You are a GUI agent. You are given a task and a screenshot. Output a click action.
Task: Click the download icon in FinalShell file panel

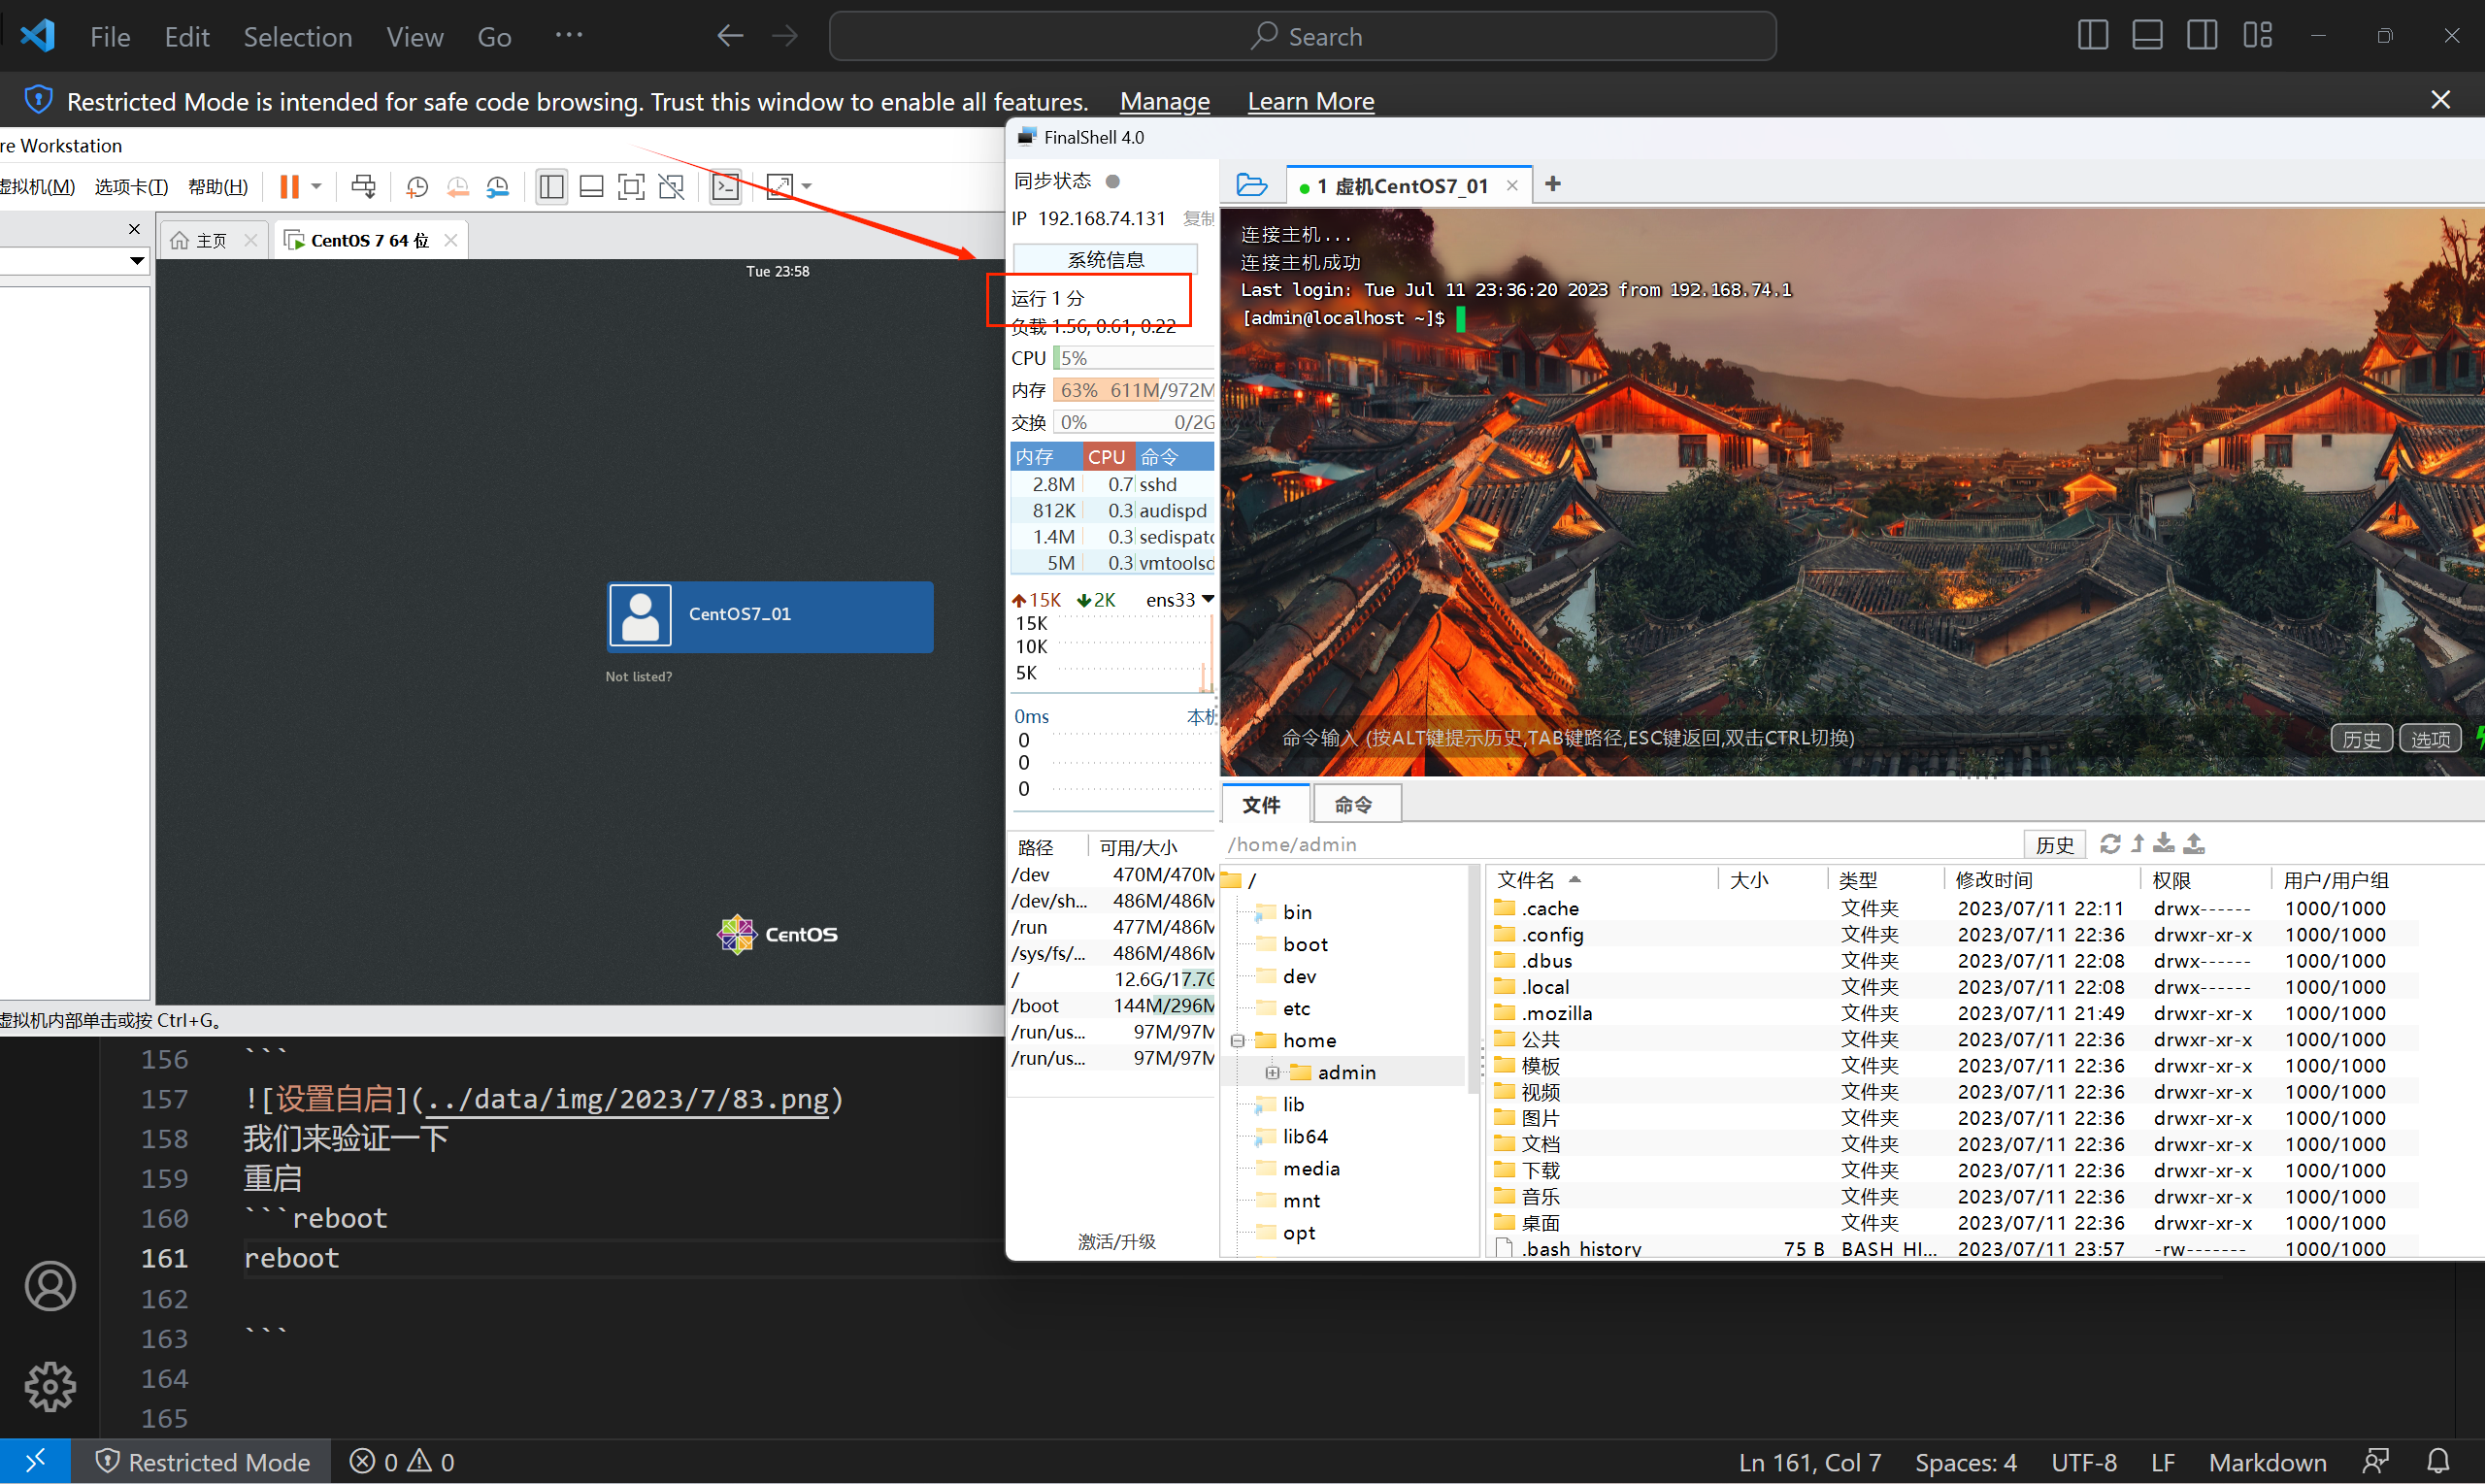2164,844
